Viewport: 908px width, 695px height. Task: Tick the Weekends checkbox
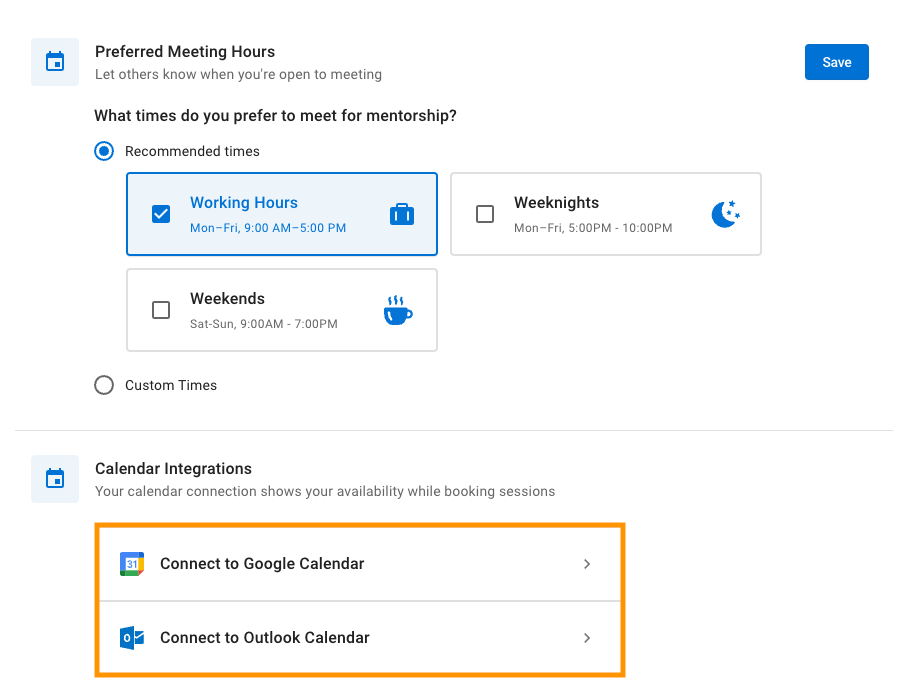click(161, 310)
